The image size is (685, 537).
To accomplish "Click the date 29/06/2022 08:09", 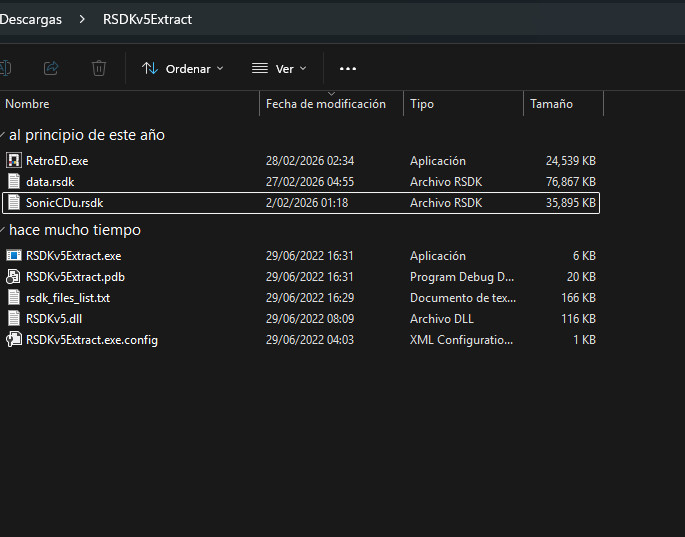I will pos(310,319).
